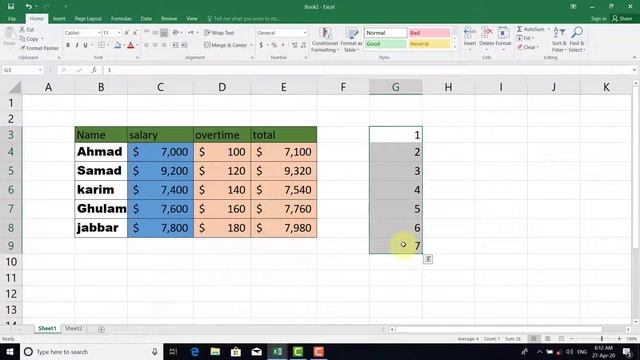Click the Share button
This screenshot has height=360, width=640.
622,19
